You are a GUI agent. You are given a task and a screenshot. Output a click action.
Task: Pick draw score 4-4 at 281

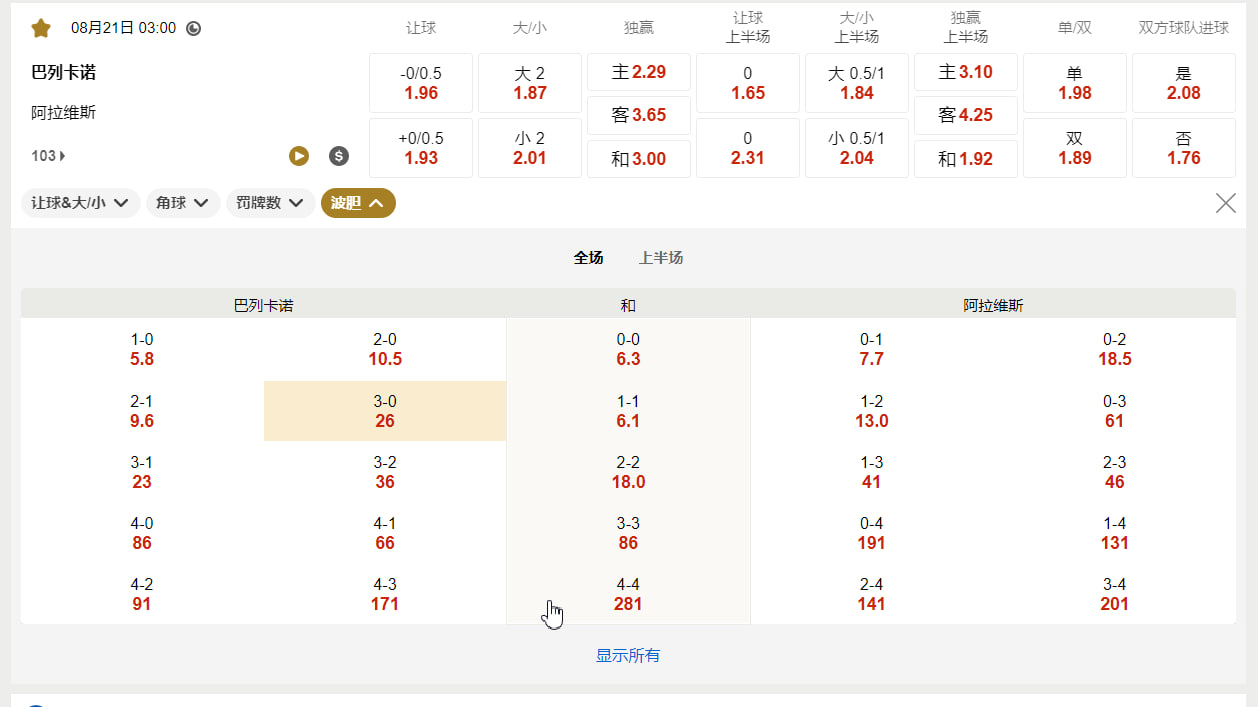tap(628, 594)
